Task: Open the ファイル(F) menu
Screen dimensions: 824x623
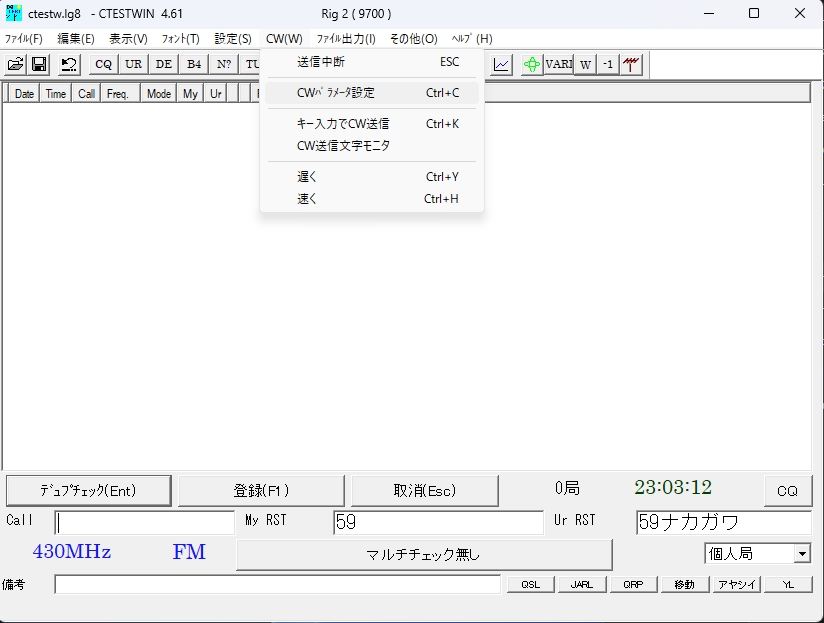Action: tap(24, 39)
